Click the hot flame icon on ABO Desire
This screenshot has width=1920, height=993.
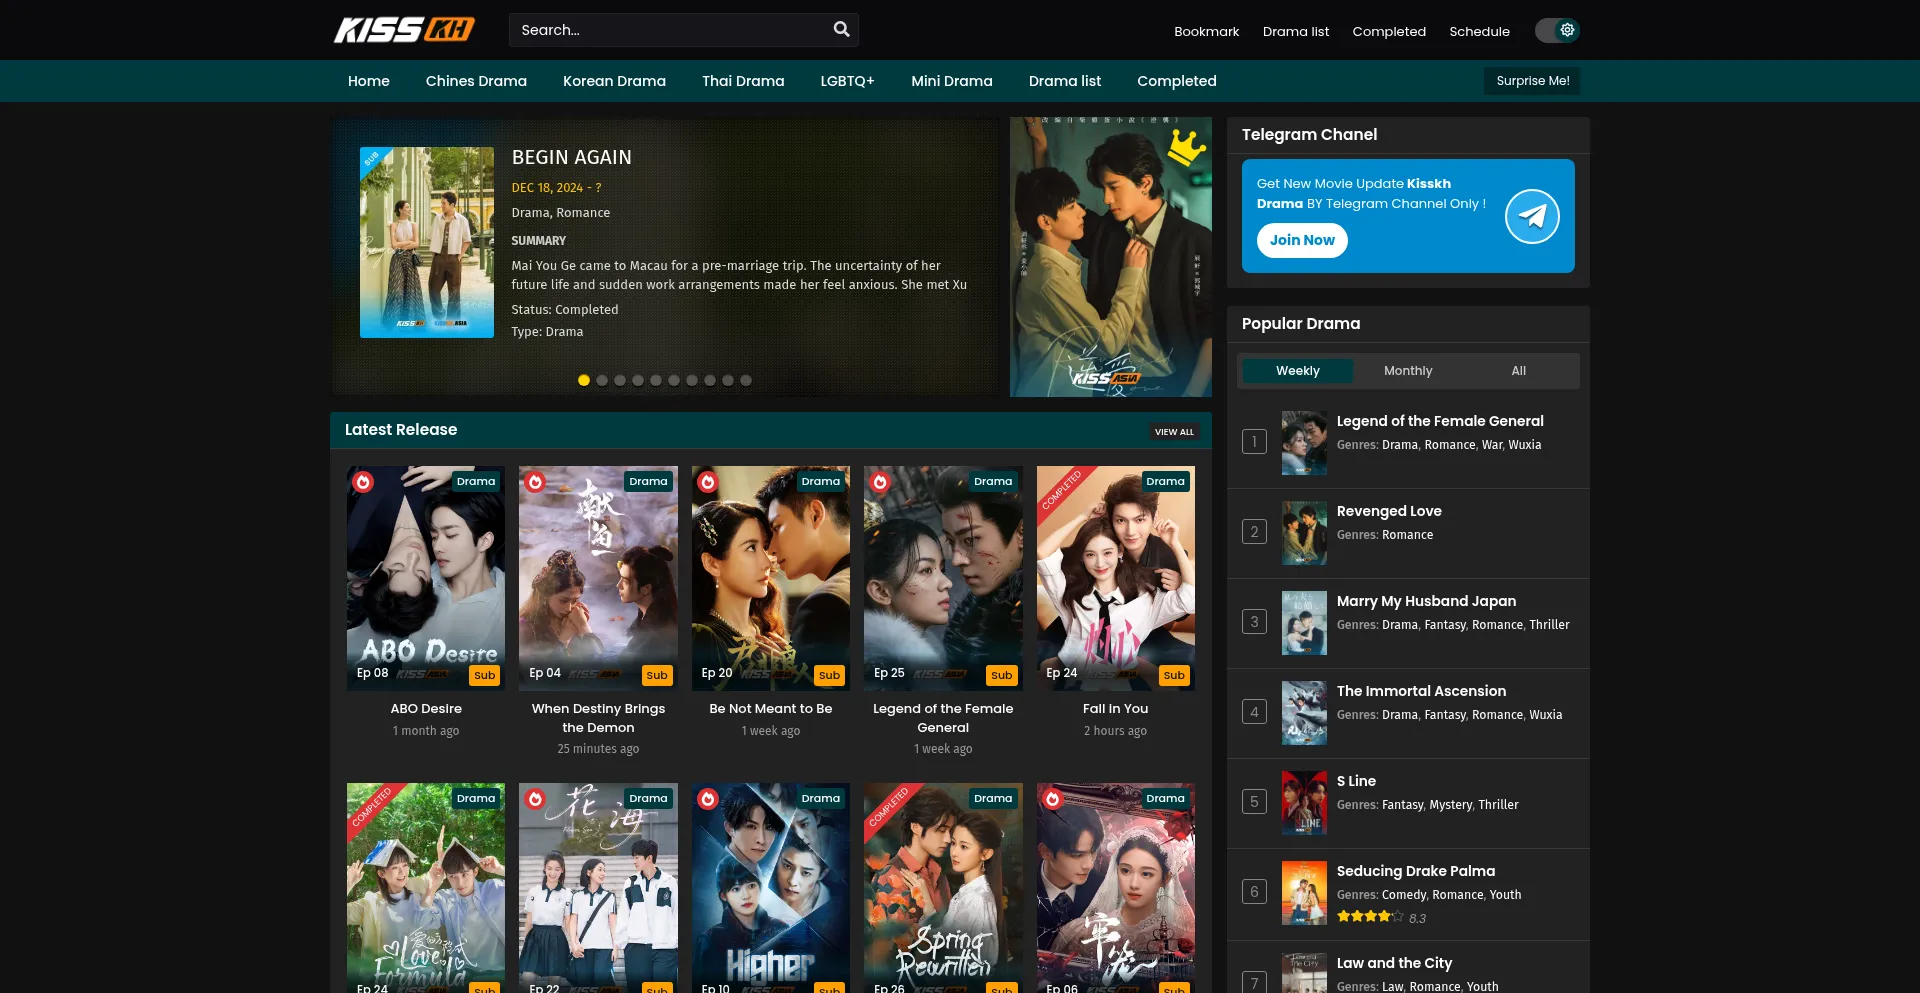point(363,482)
